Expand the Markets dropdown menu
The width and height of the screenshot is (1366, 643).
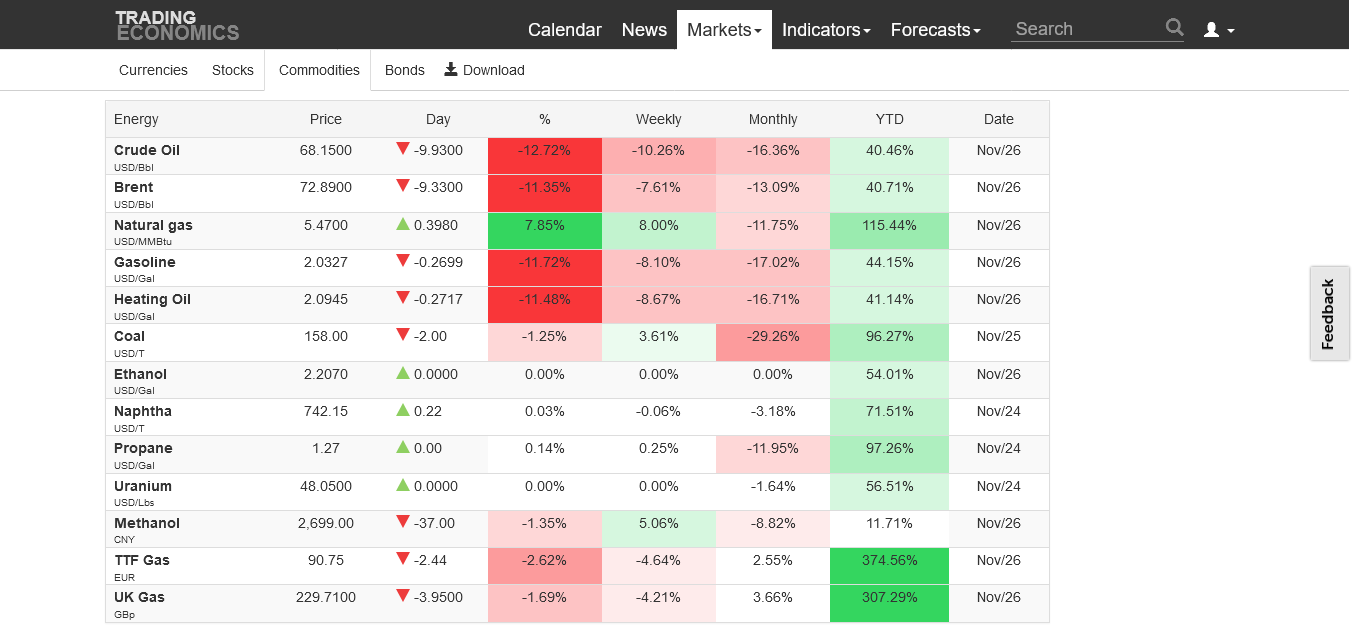[724, 30]
